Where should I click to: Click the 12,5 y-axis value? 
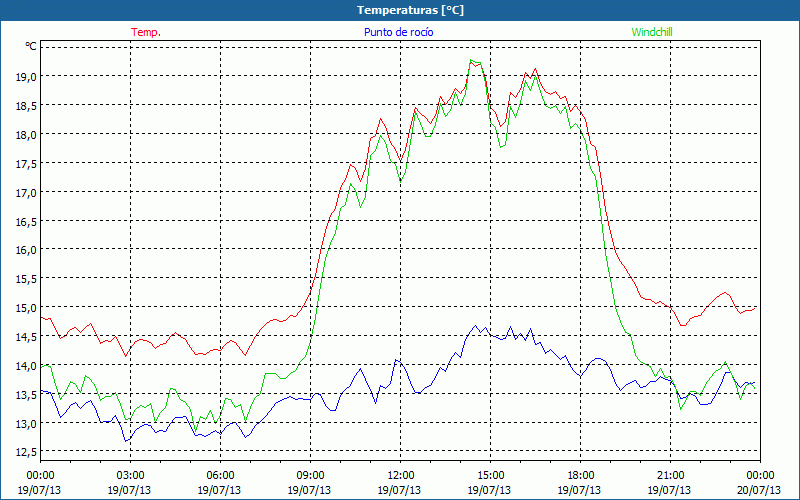coord(27,452)
